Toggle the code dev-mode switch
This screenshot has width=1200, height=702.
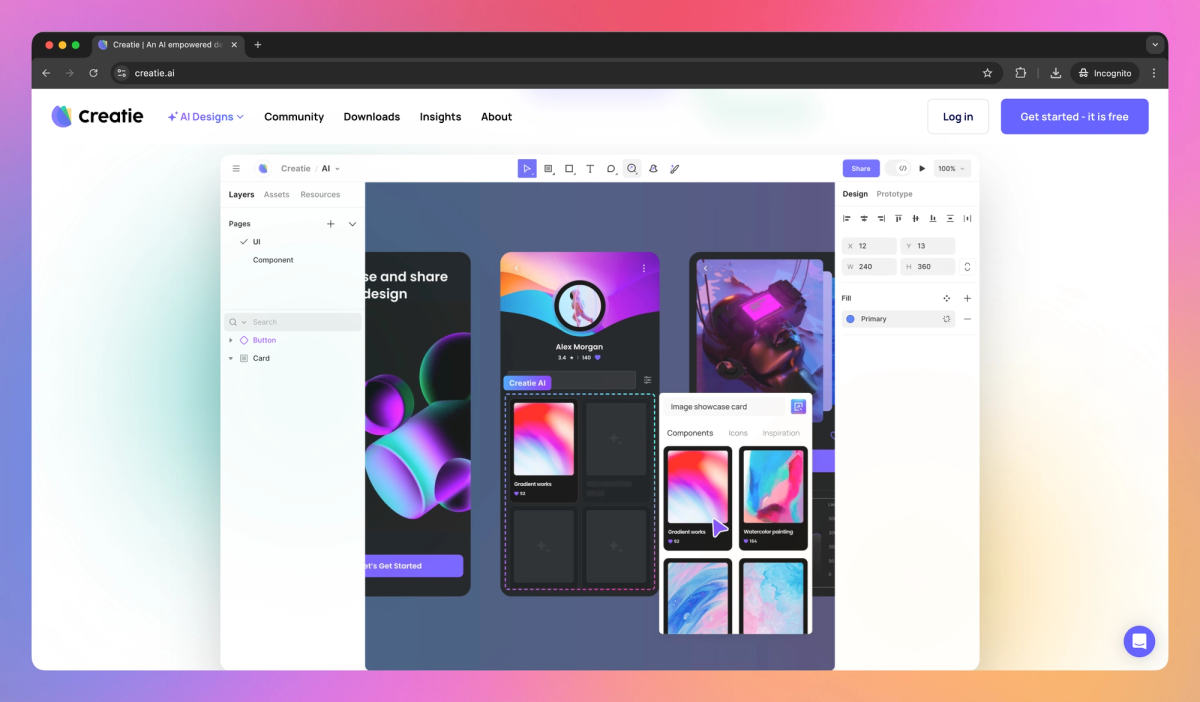(898, 168)
